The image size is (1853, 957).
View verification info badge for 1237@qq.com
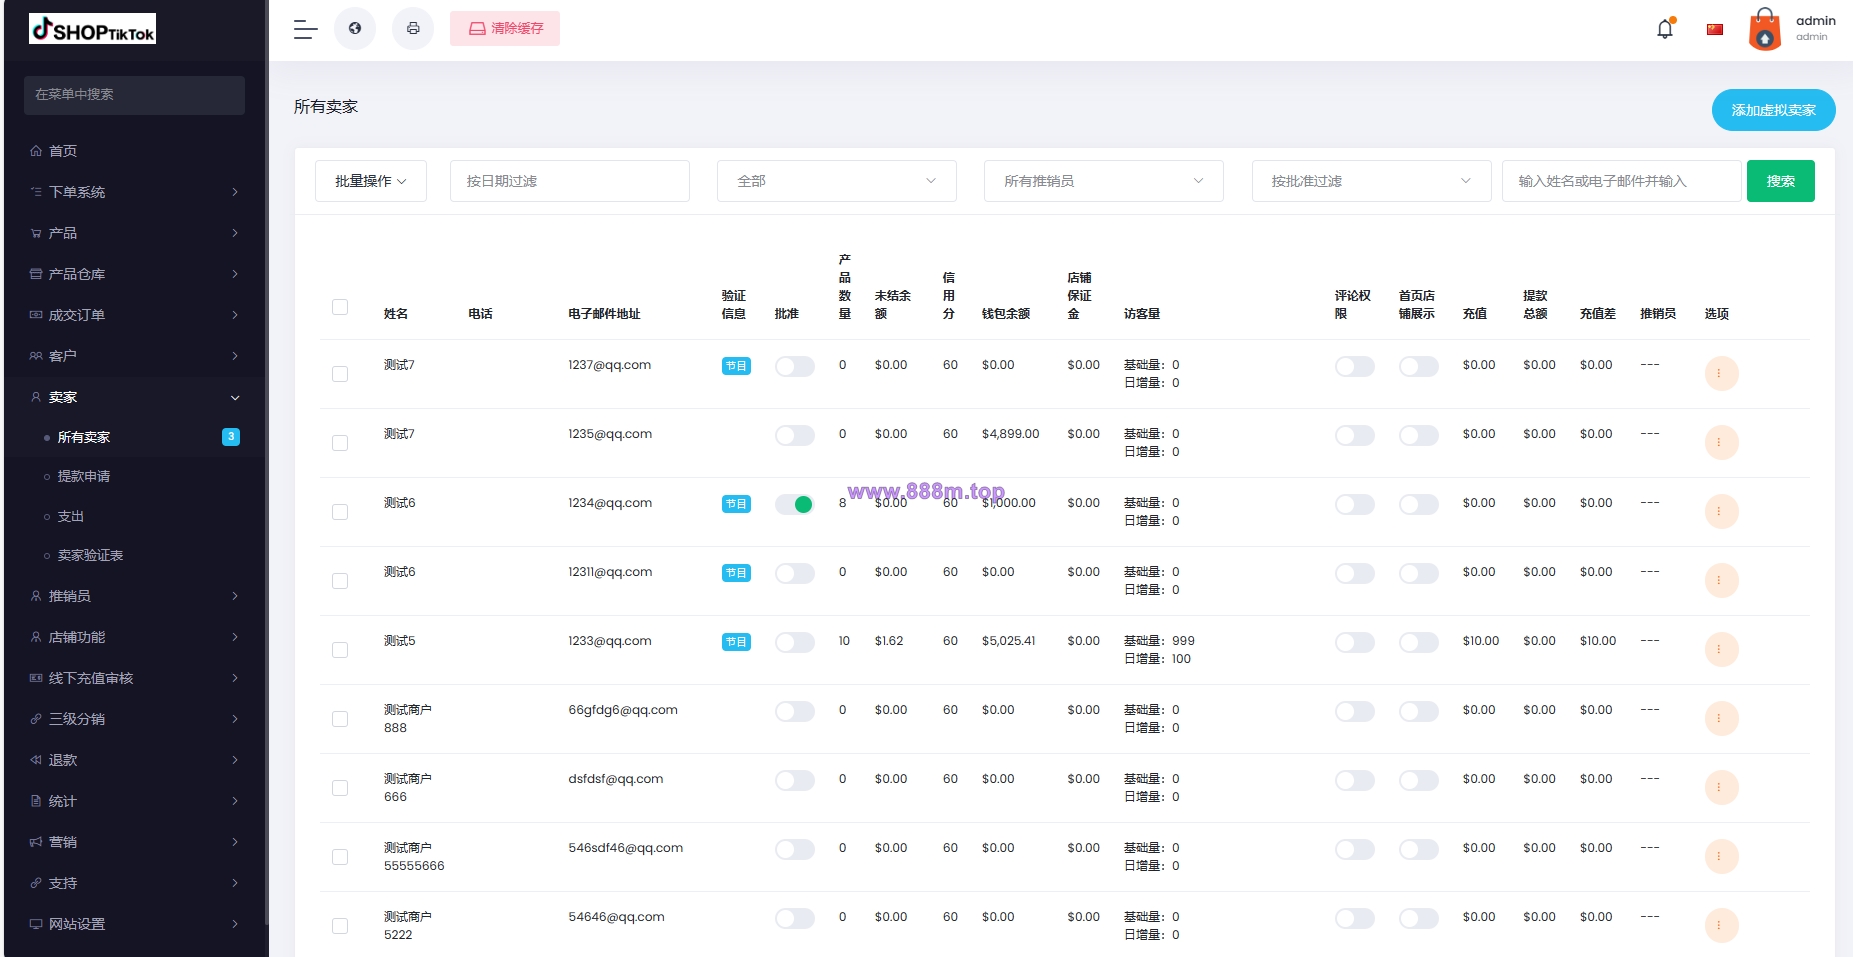(736, 366)
